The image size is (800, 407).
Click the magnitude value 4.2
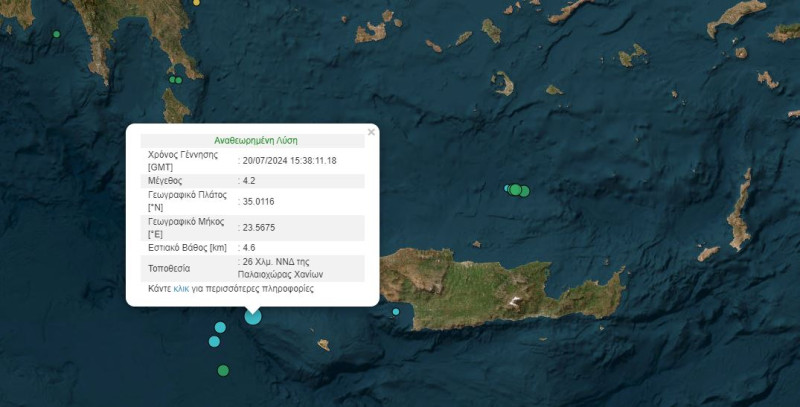(249, 181)
